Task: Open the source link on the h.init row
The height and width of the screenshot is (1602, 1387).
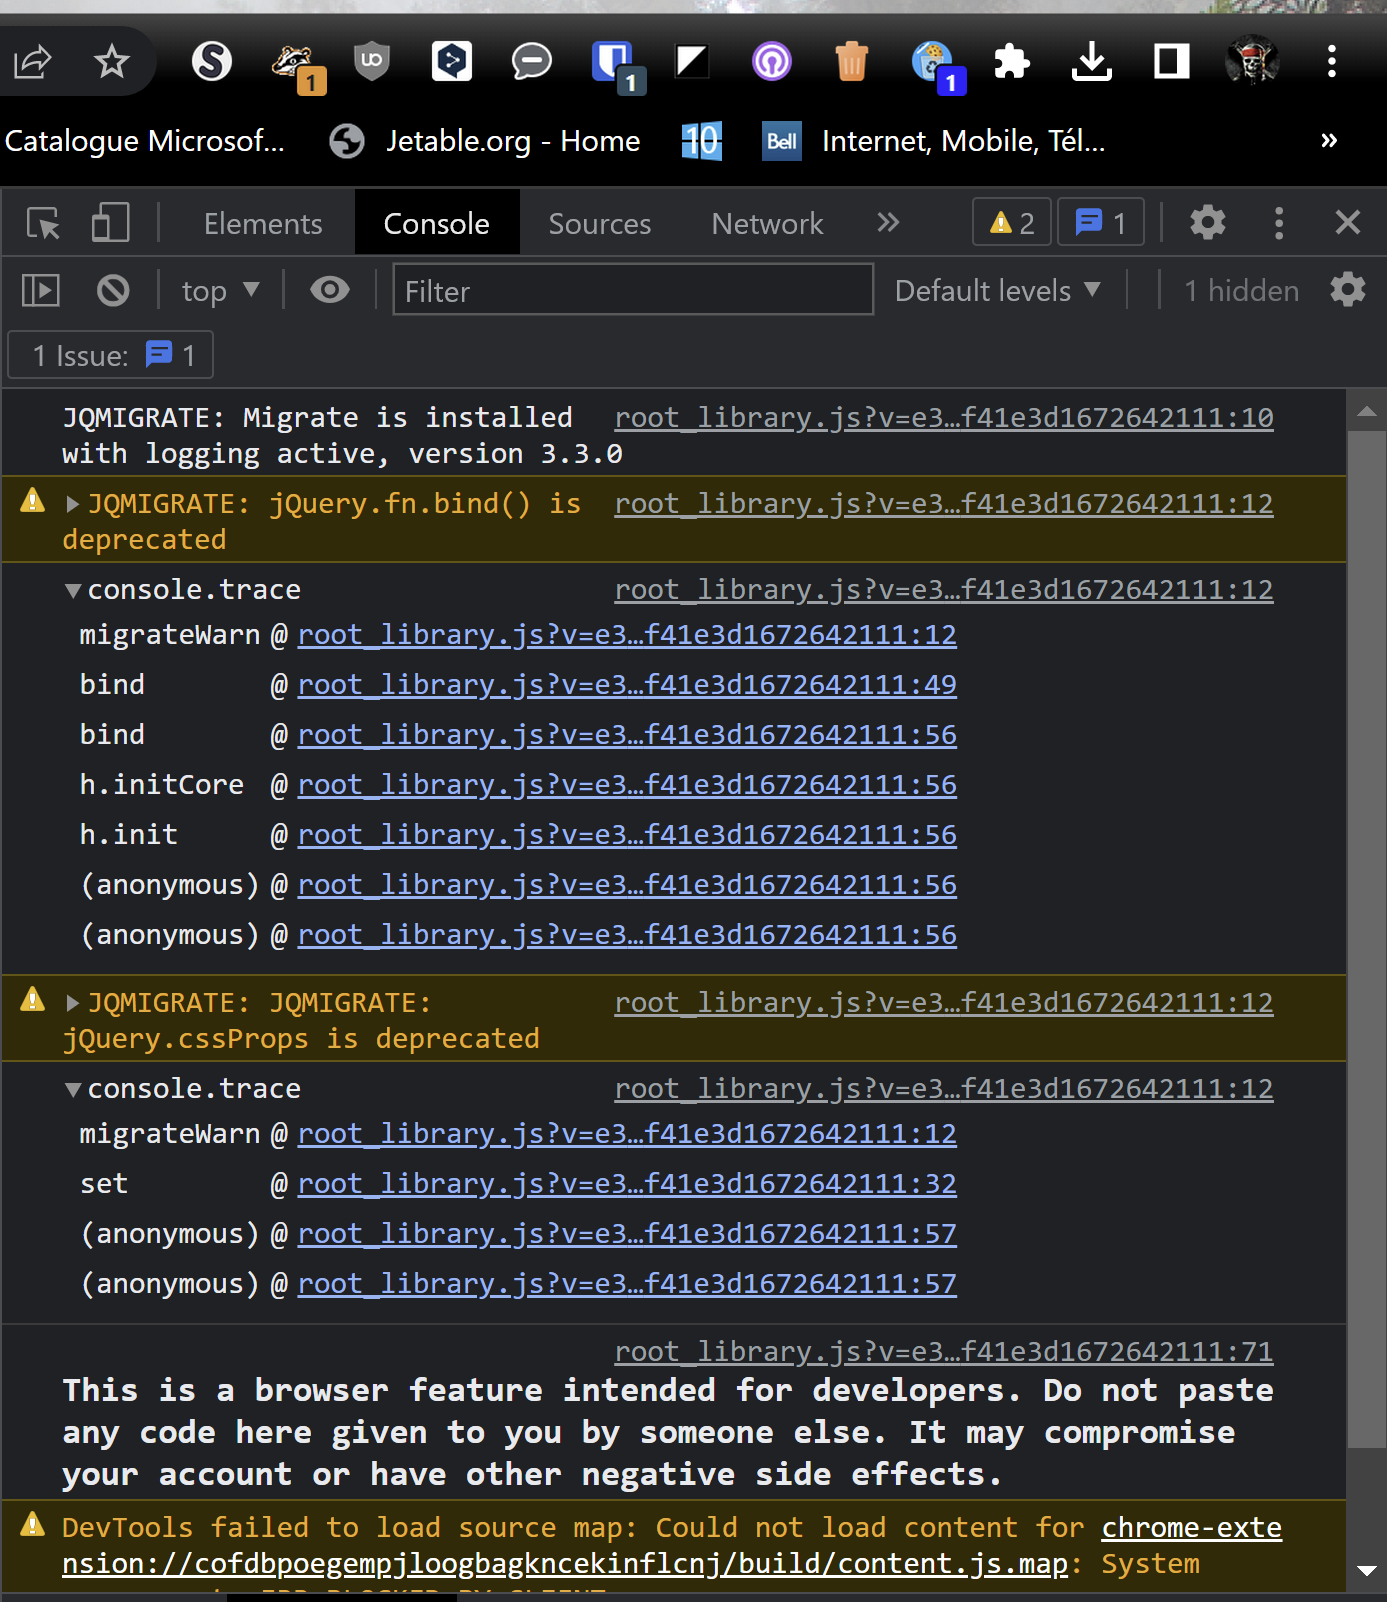Action: (627, 835)
